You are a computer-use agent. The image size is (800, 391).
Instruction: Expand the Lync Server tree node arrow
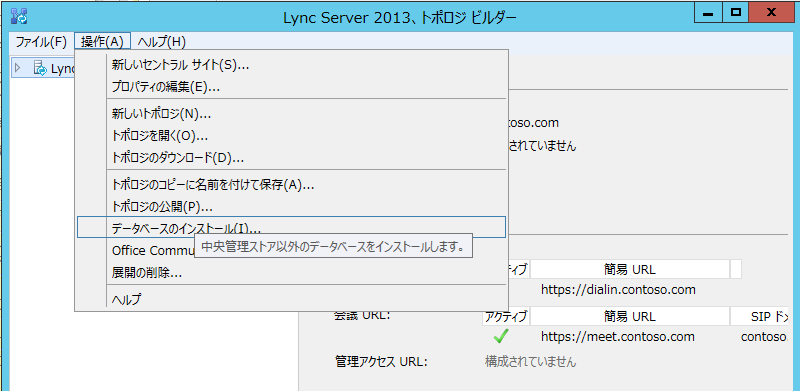18,67
